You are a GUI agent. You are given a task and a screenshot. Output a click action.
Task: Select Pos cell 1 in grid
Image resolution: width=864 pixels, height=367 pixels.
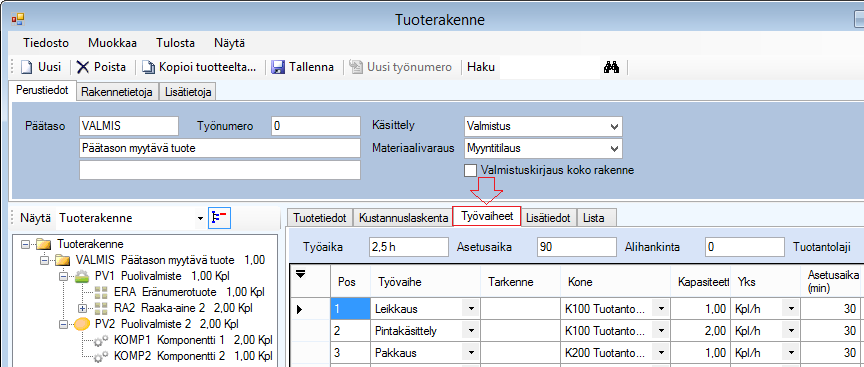(350, 309)
